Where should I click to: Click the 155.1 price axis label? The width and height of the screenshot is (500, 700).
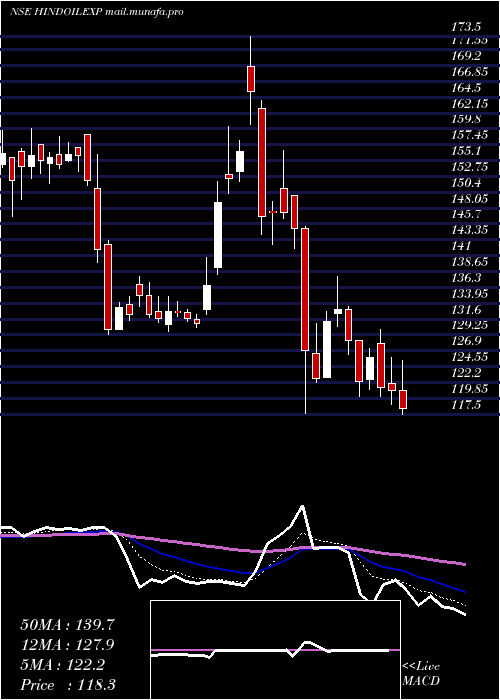click(466, 150)
